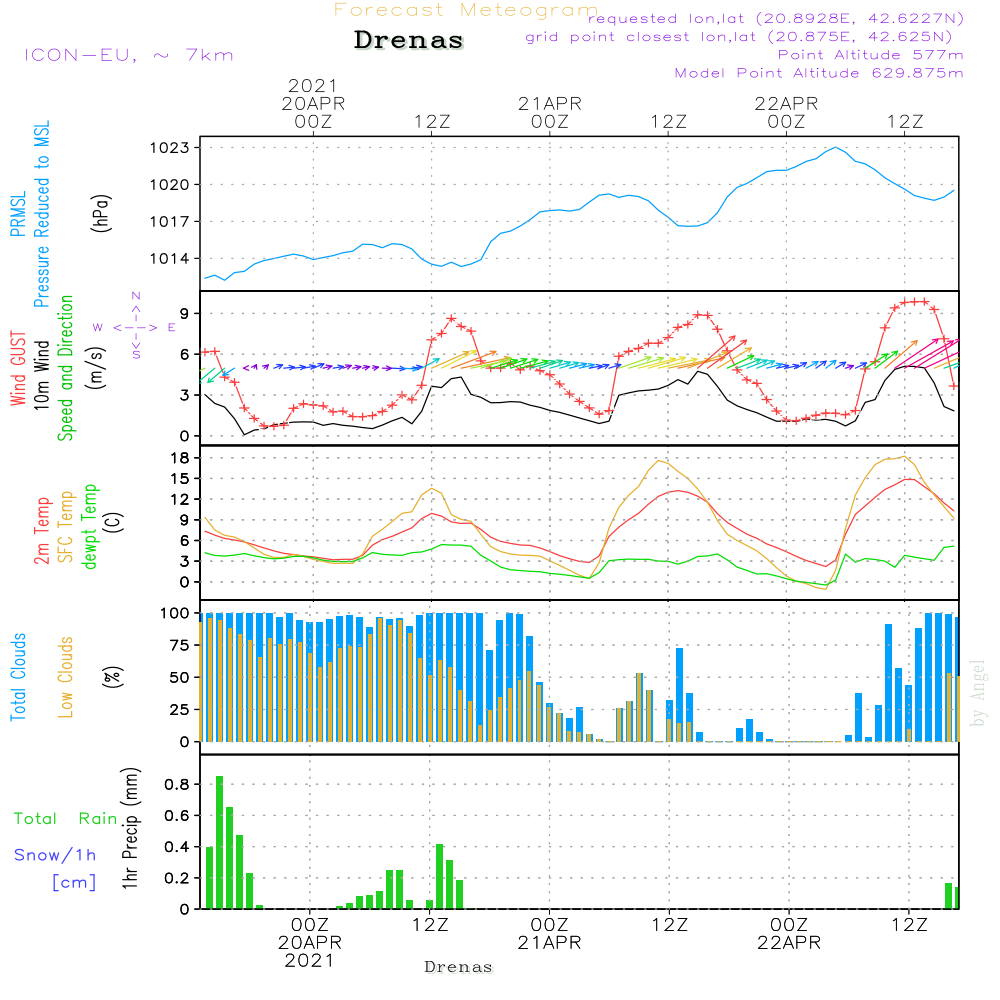Click the 'Forecast Meteogram' title text
1000x1000 pixels.
pyautogui.click(x=466, y=10)
